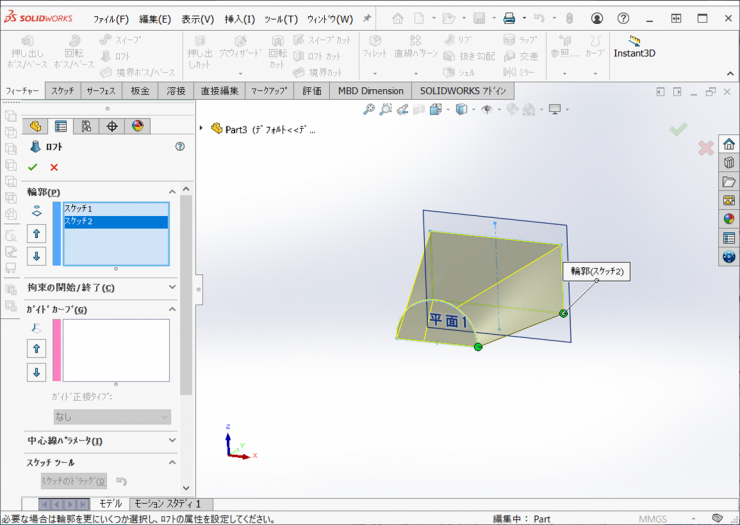Collapse the 輪郭 profiles section
The image size is (740, 525).
pos(172,191)
